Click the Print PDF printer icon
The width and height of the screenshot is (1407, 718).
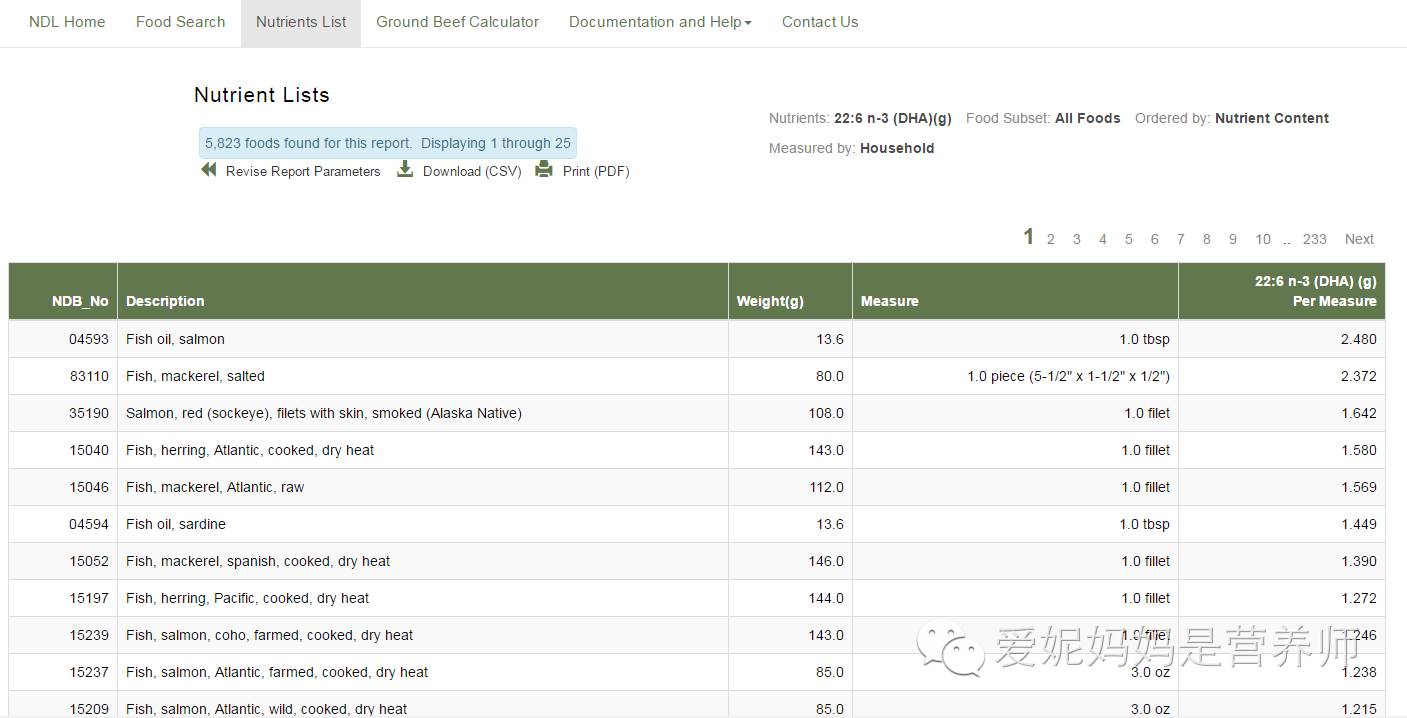544,170
